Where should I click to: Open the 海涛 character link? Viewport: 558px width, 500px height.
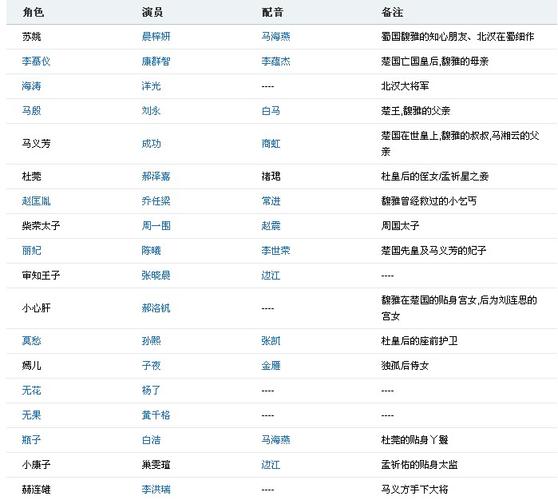(x=31, y=86)
